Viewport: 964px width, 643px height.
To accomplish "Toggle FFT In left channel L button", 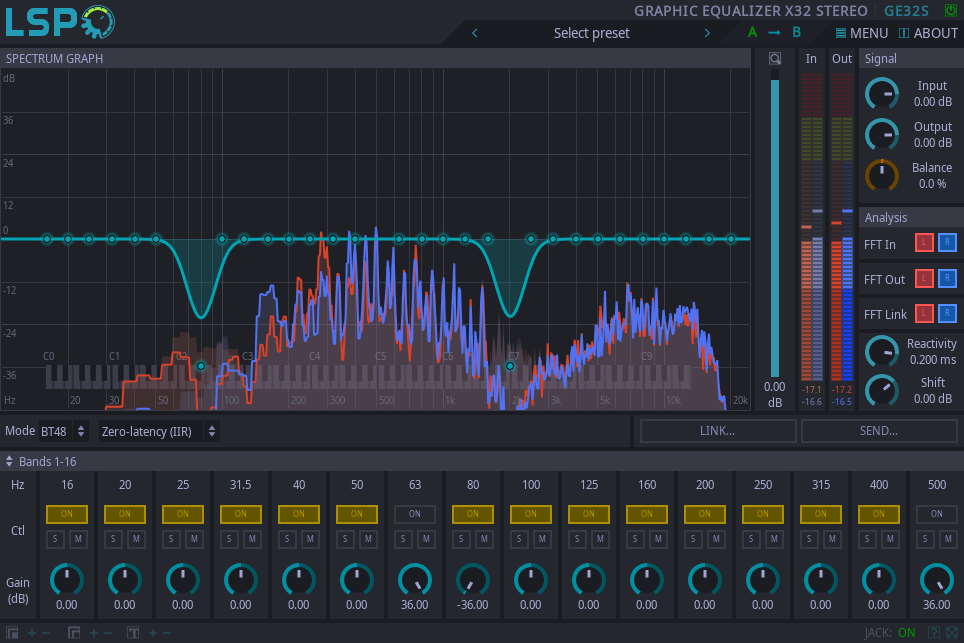I will pos(923,243).
